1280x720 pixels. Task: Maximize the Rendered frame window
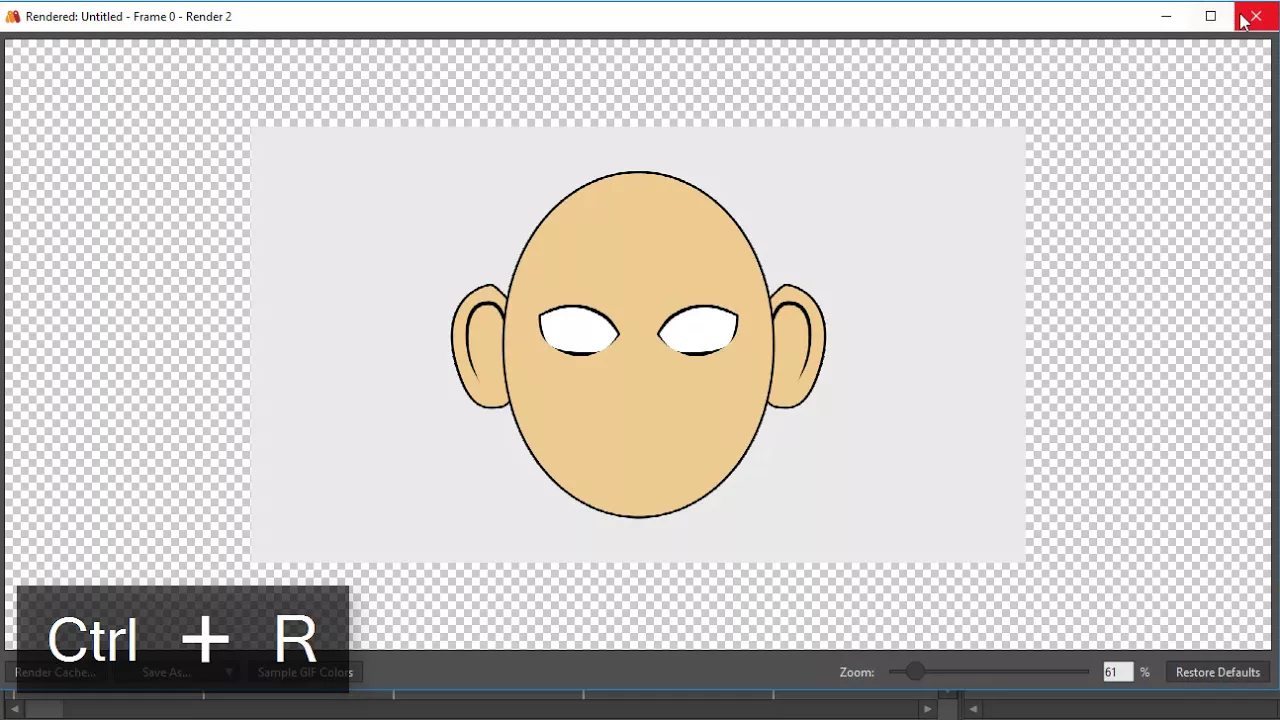point(1211,16)
